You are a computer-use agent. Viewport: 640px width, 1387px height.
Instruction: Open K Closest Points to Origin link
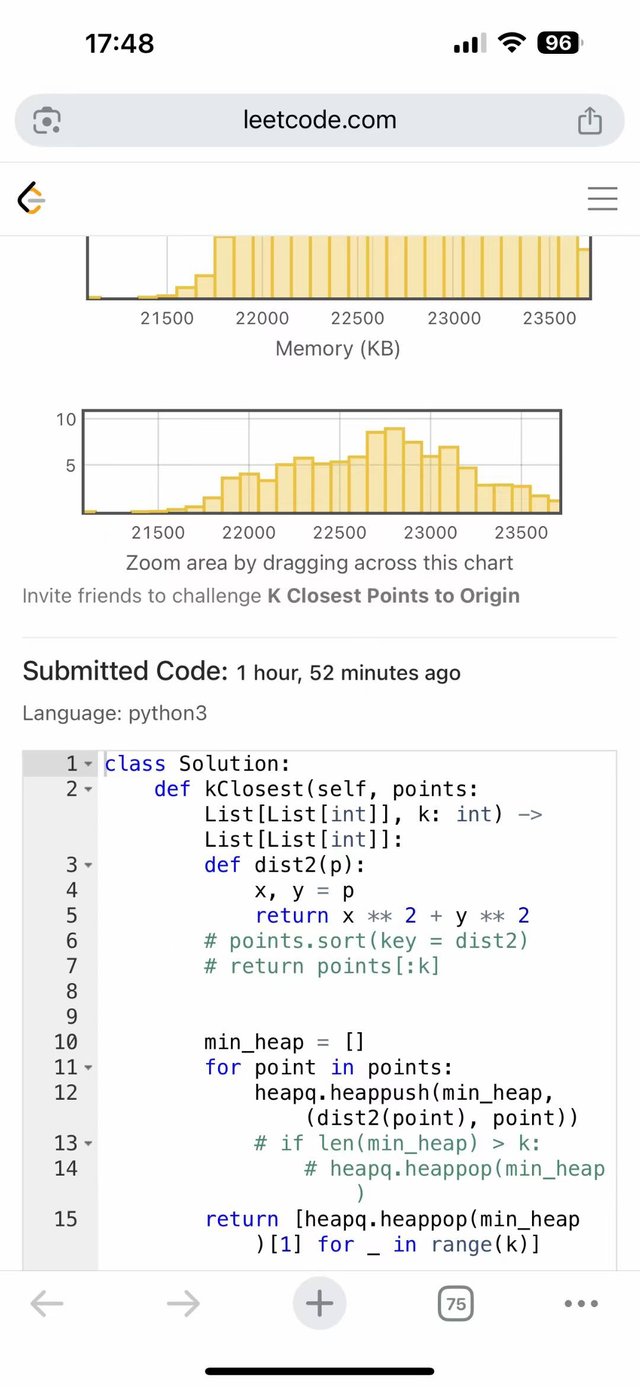(x=393, y=596)
